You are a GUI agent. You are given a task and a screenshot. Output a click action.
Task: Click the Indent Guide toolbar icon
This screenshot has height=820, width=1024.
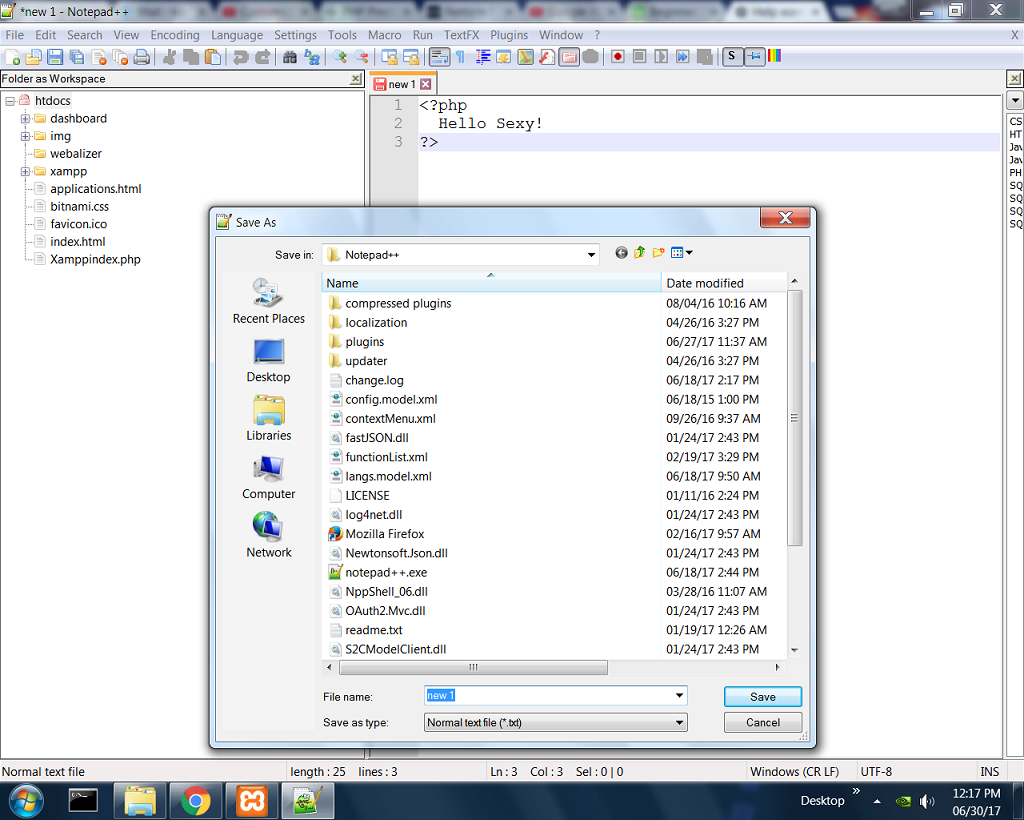pyautogui.click(x=483, y=57)
